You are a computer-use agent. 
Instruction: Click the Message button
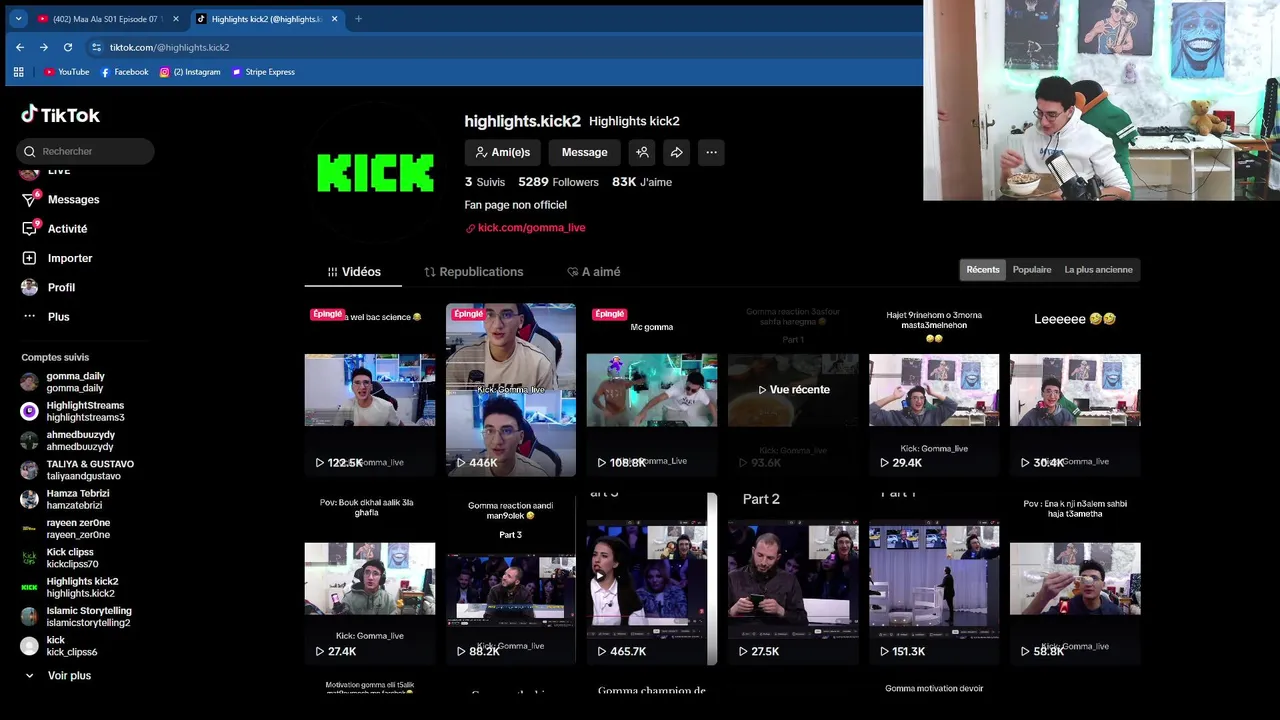pyautogui.click(x=585, y=152)
